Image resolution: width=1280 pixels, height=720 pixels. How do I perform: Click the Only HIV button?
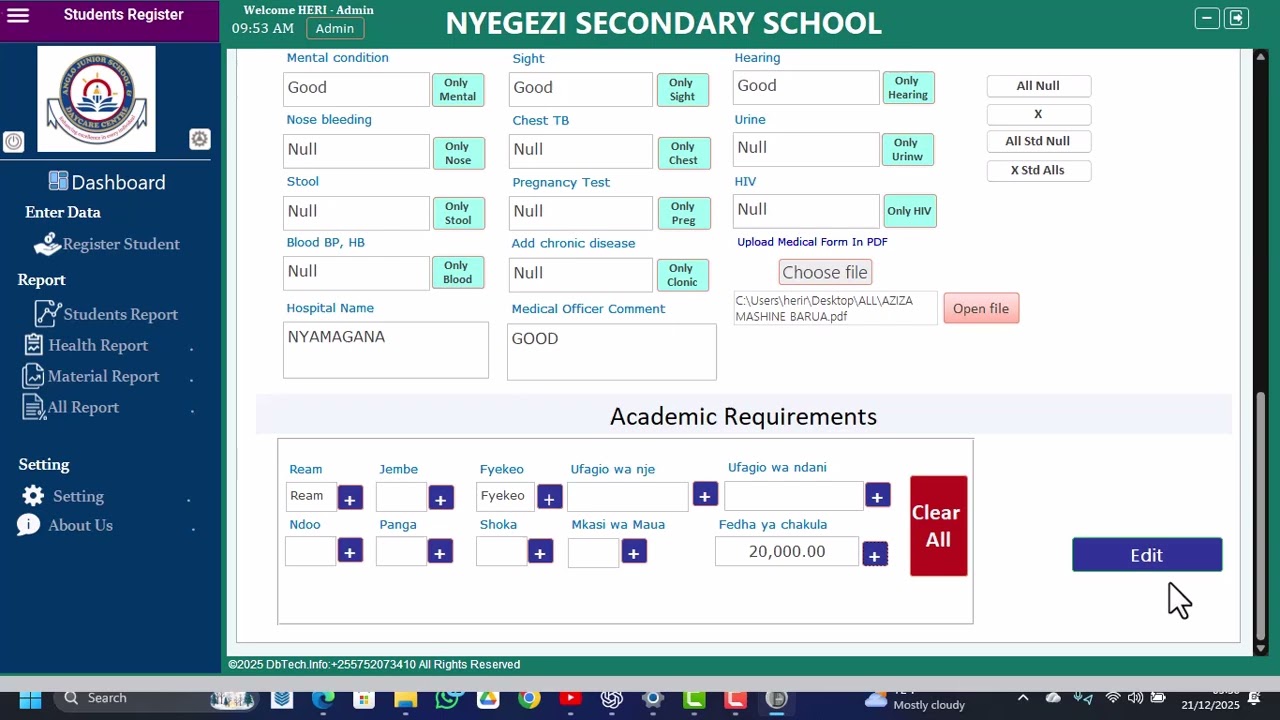coord(909,211)
